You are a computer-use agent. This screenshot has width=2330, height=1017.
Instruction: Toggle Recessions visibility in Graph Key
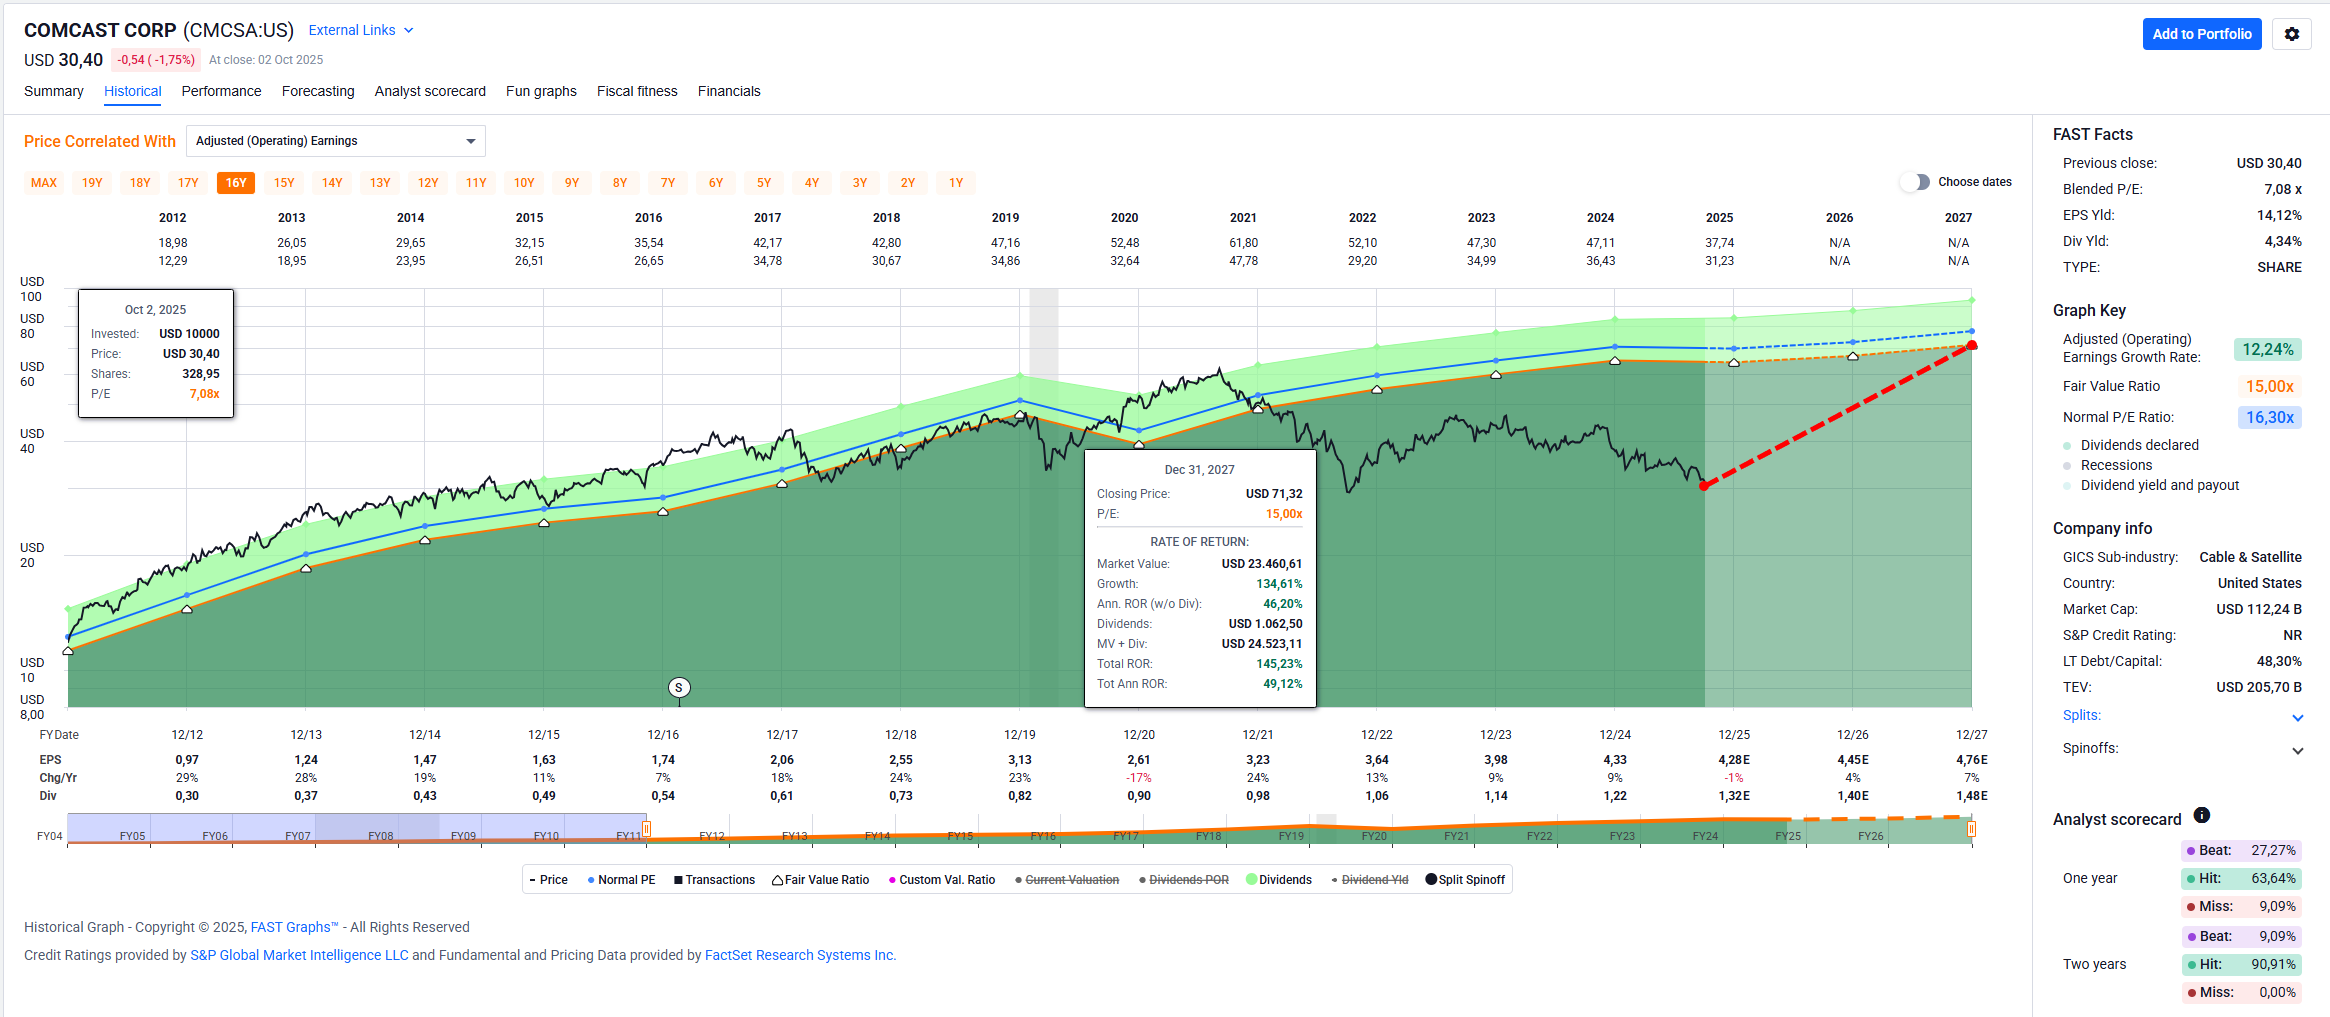pos(2067,465)
